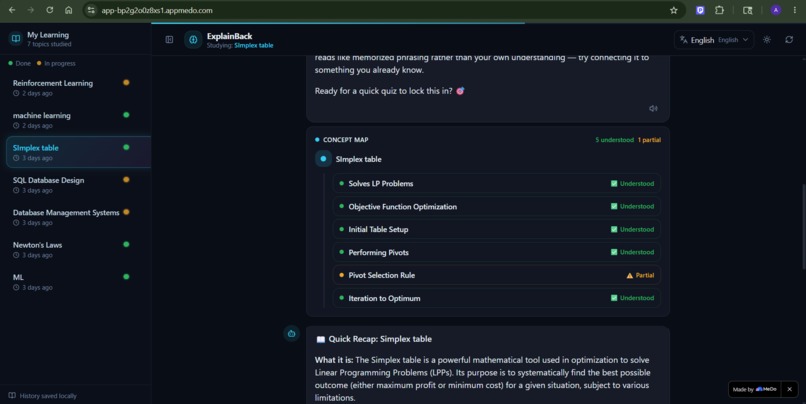Click the Iteration to Optimum concept
Viewport: 806px width, 404px height.
click(497, 298)
